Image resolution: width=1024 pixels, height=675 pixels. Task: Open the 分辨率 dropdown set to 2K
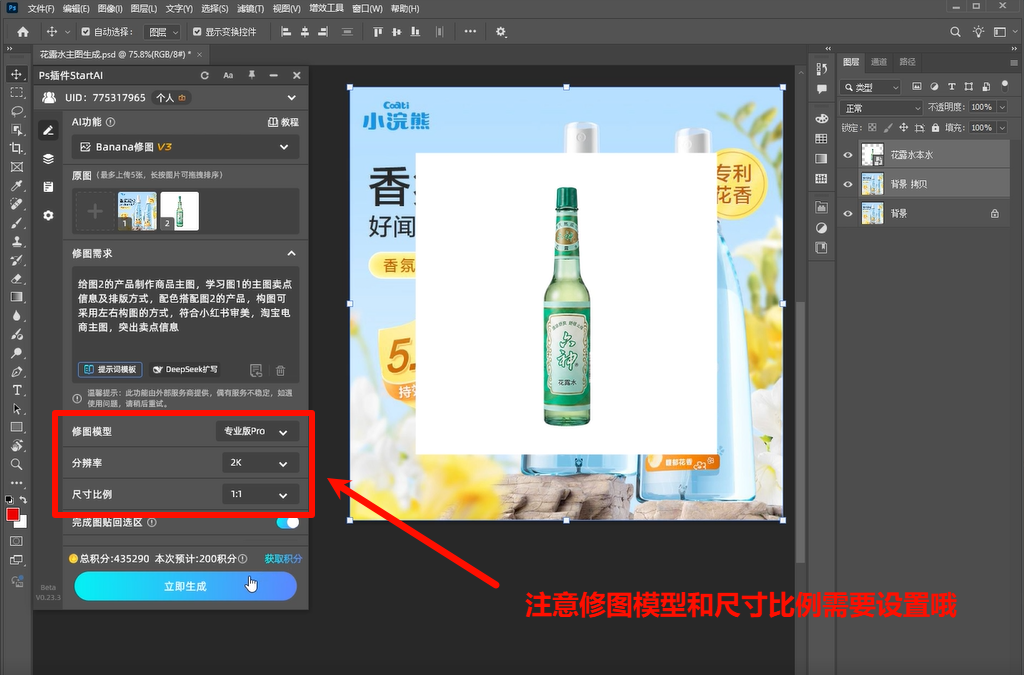(x=258, y=463)
